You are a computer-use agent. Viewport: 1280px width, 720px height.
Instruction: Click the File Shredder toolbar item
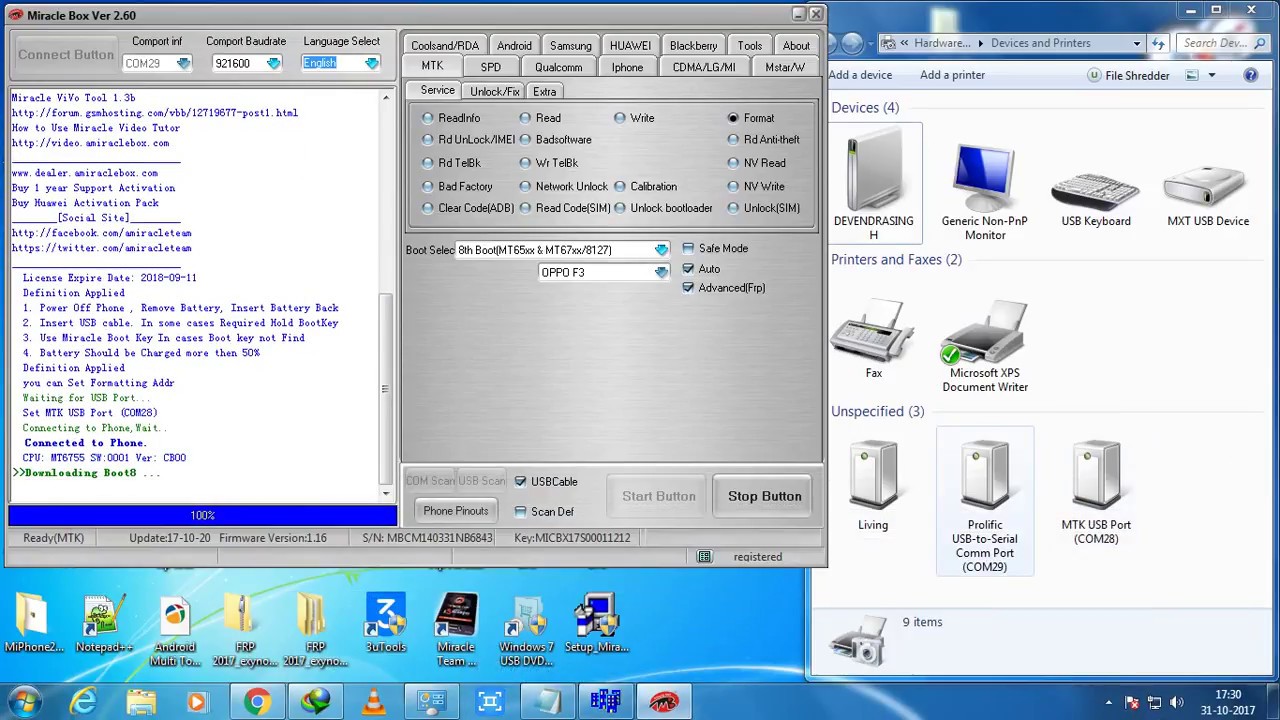point(1127,75)
